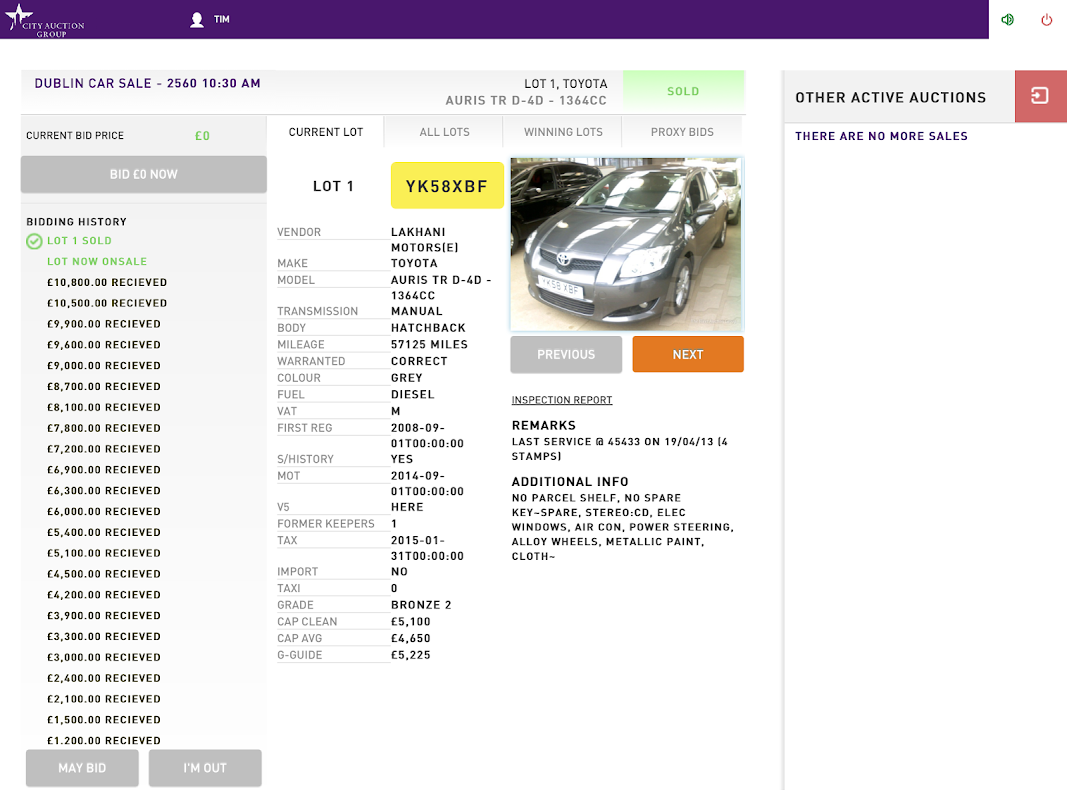The height and width of the screenshot is (800, 1067).
Task: Click the May Bid button
Action: point(82,768)
